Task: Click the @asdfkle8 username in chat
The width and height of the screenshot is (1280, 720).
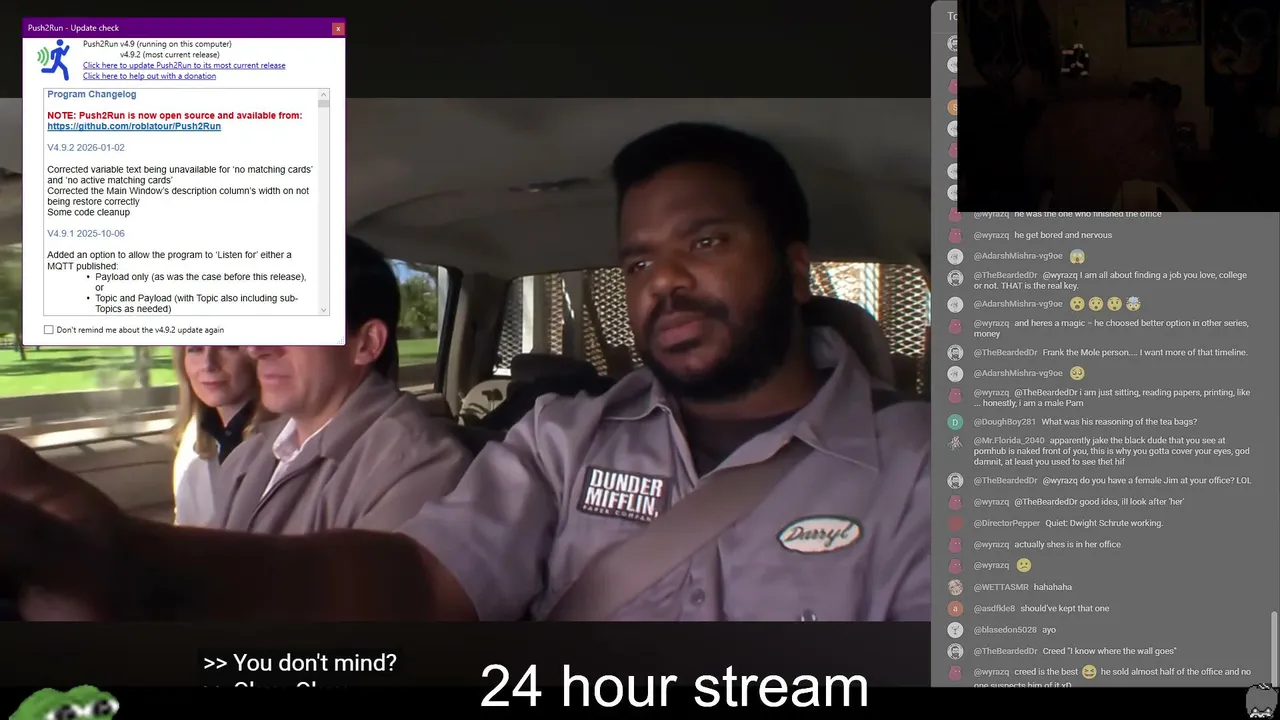Action: pyautogui.click(x=995, y=608)
